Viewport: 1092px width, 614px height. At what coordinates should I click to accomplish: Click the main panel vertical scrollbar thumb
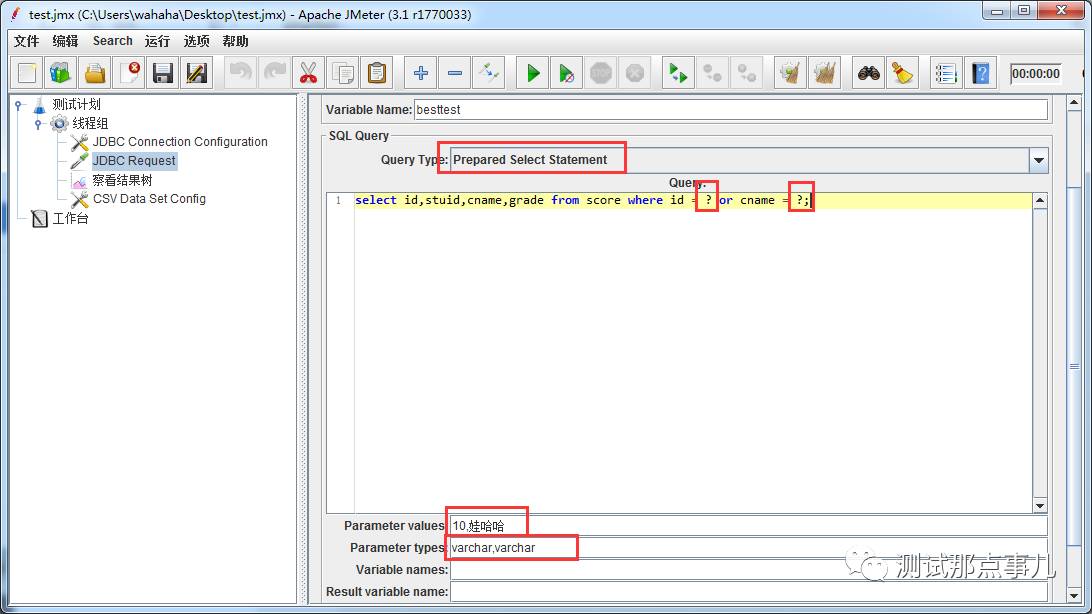click(1074, 366)
